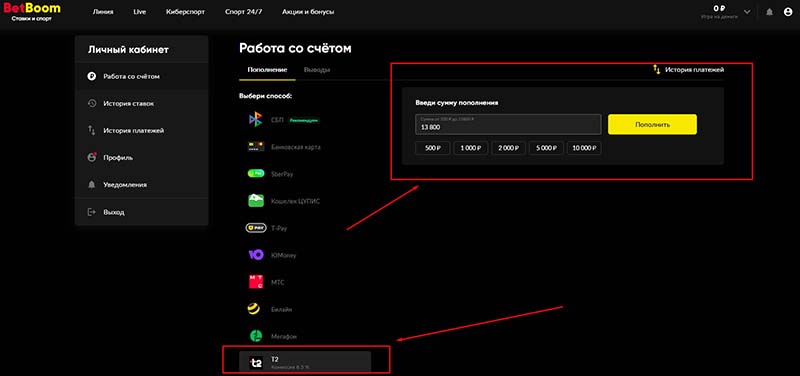Click the exit icon beside Выход

92,212
